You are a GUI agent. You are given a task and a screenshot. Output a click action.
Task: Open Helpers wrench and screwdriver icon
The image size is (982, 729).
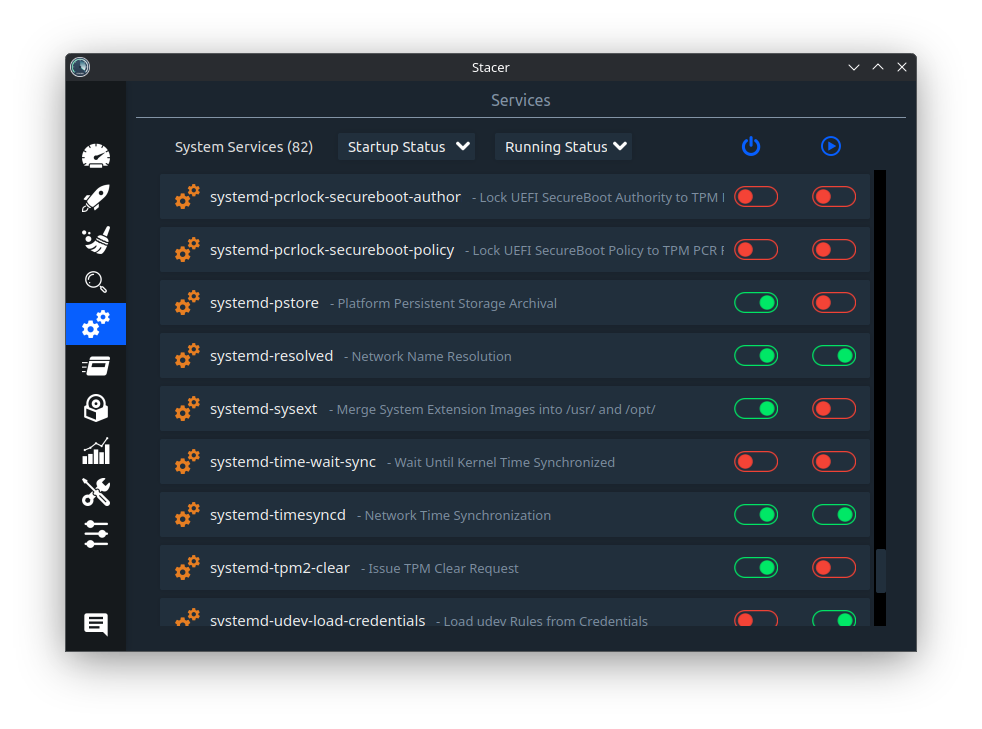pos(96,492)
